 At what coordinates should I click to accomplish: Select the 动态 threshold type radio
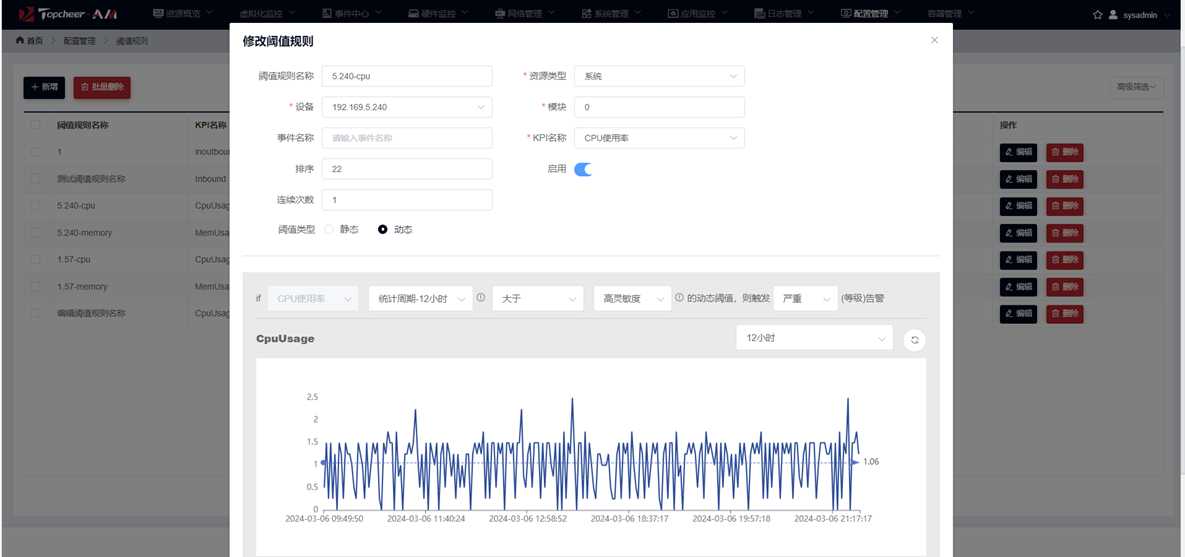(x=382, y=229)
